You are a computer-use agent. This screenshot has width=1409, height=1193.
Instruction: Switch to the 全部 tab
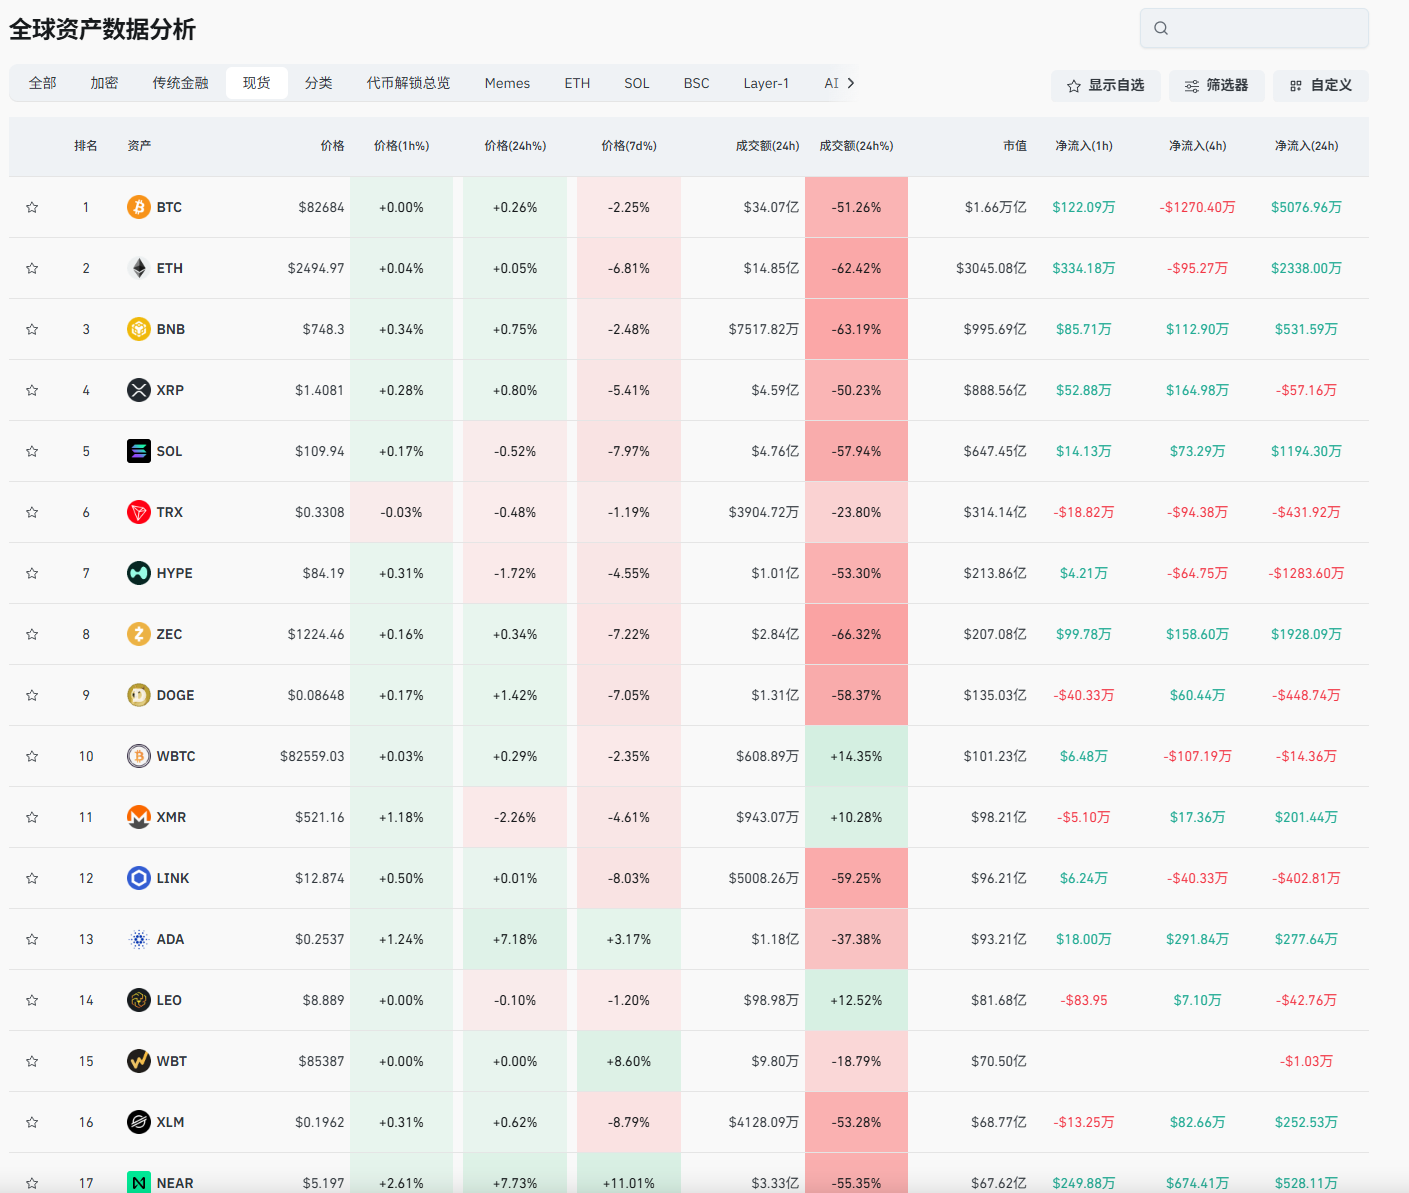[x=43, y=83]
